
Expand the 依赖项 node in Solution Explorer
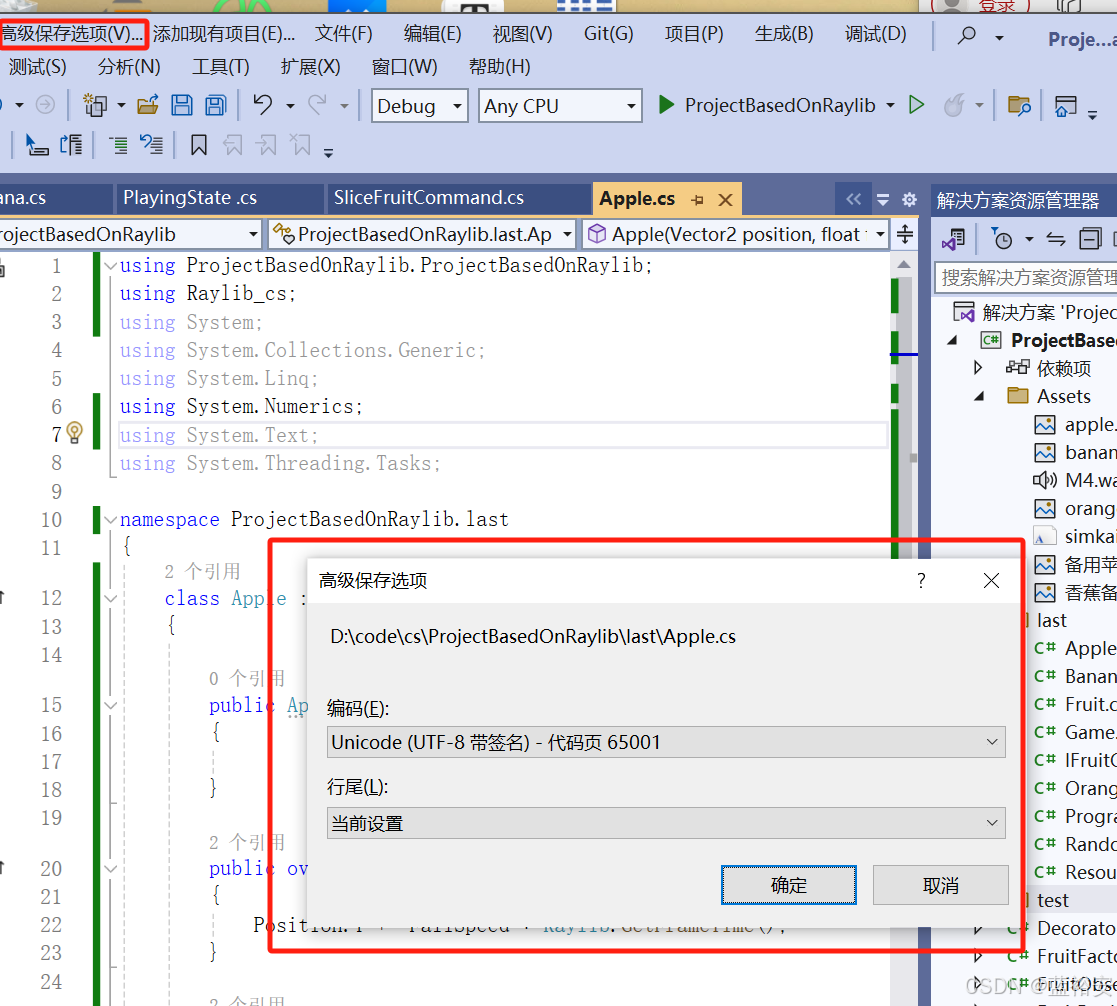tap(978, 368)
